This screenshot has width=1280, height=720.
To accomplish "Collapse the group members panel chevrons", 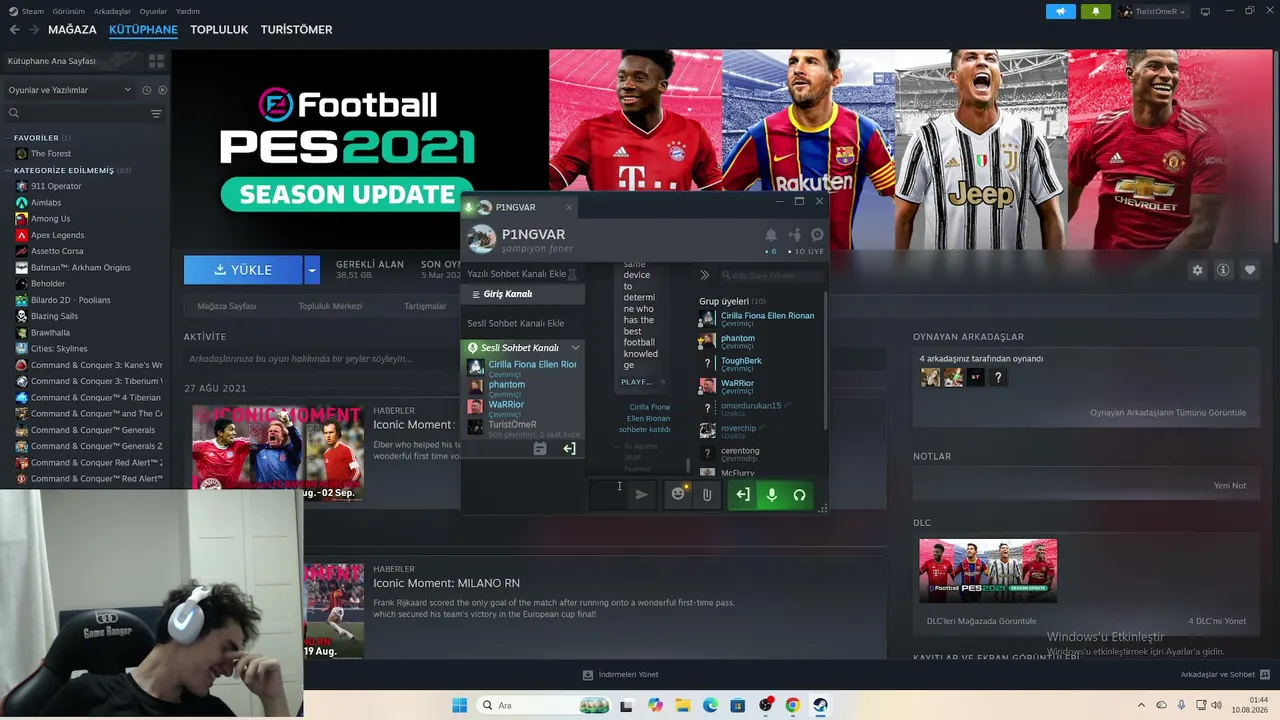I will coord(705,275).
